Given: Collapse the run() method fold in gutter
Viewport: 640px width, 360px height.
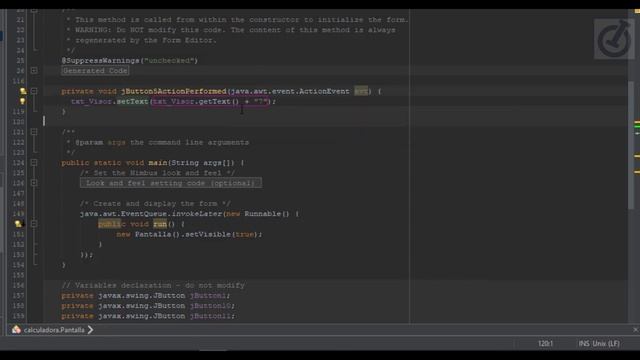Looking at the screenshot, I should (x=34, y=224).
